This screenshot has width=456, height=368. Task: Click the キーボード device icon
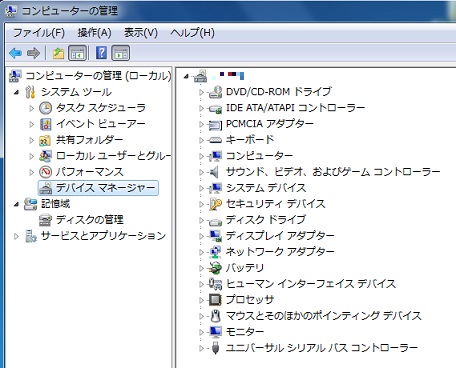point(215,140)
